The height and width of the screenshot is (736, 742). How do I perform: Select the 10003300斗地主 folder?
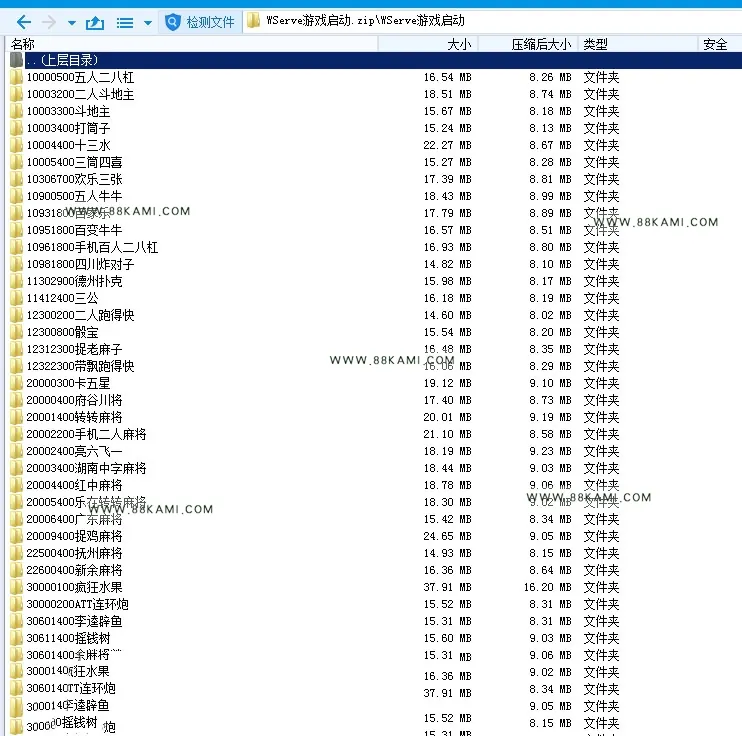point(68,111)
